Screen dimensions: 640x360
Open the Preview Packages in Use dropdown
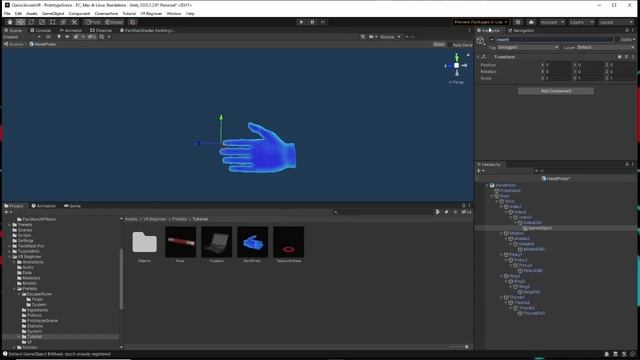click(x=480, y=22)
